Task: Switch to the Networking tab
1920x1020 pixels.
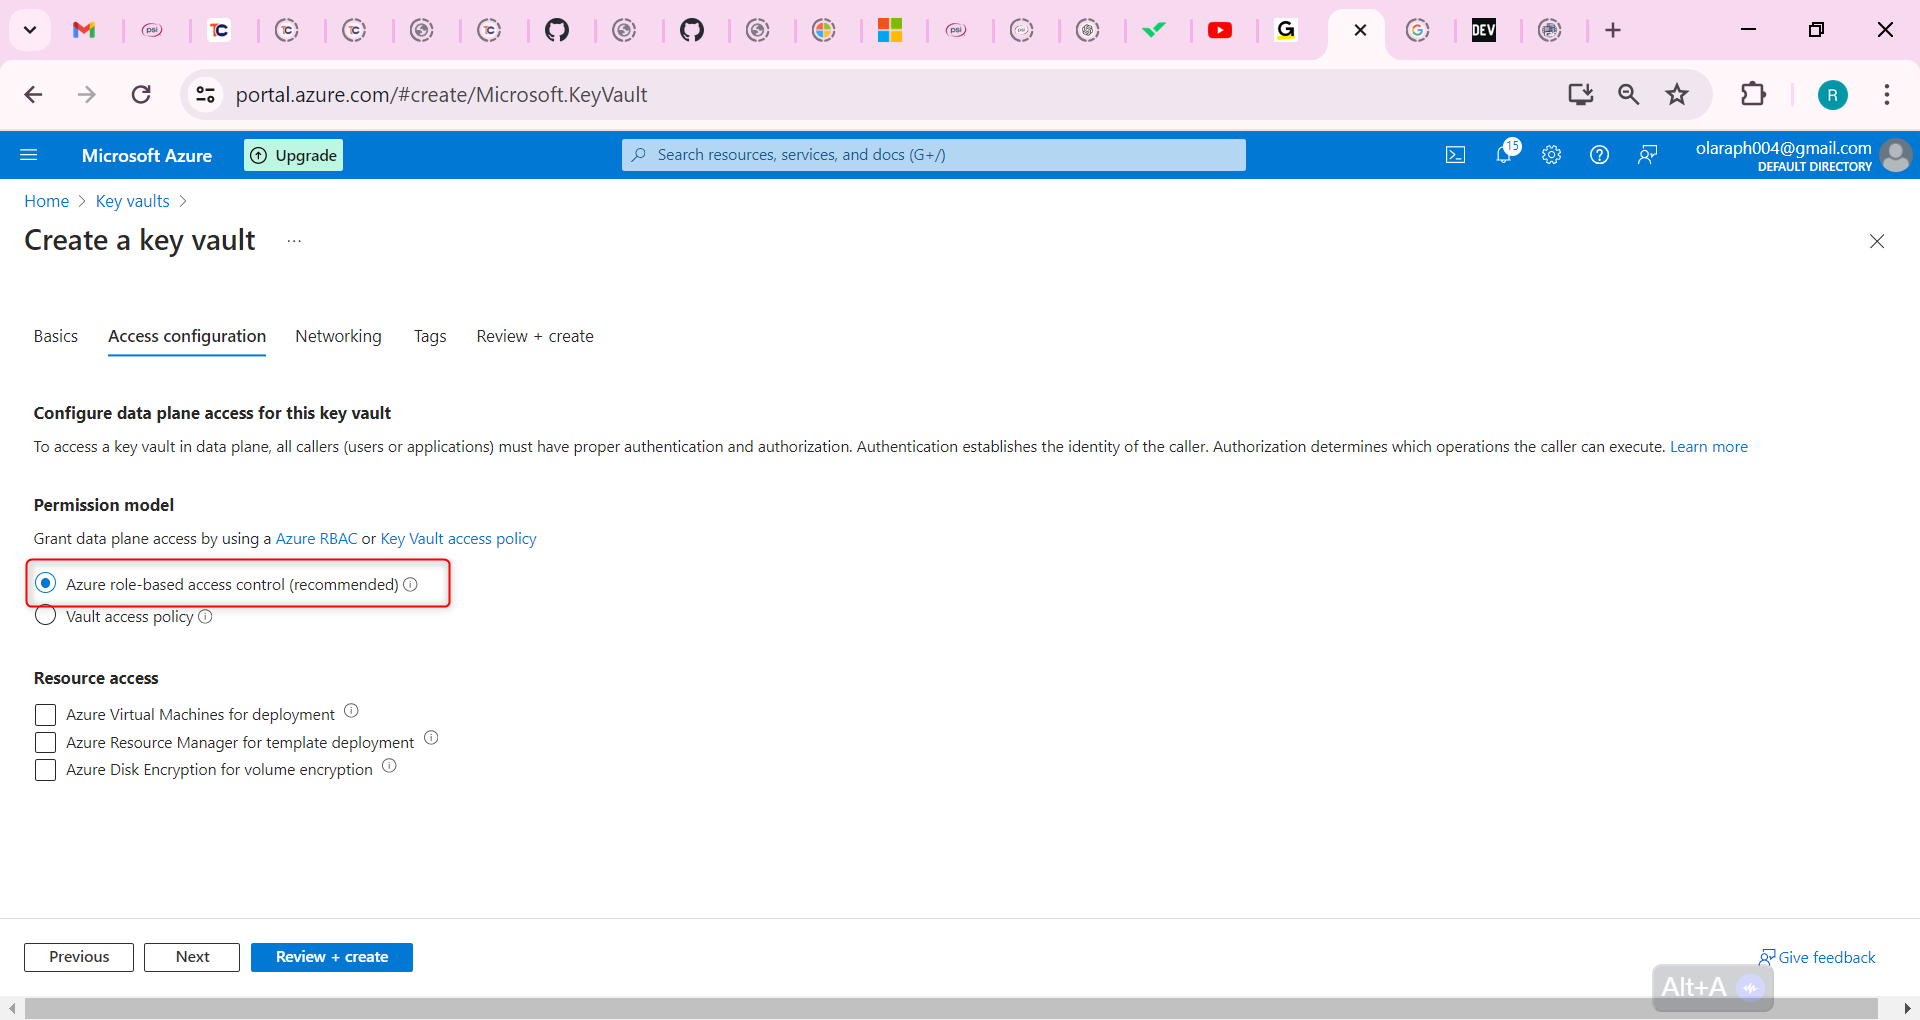Action: pyautogui.click(x=338, y=336)
